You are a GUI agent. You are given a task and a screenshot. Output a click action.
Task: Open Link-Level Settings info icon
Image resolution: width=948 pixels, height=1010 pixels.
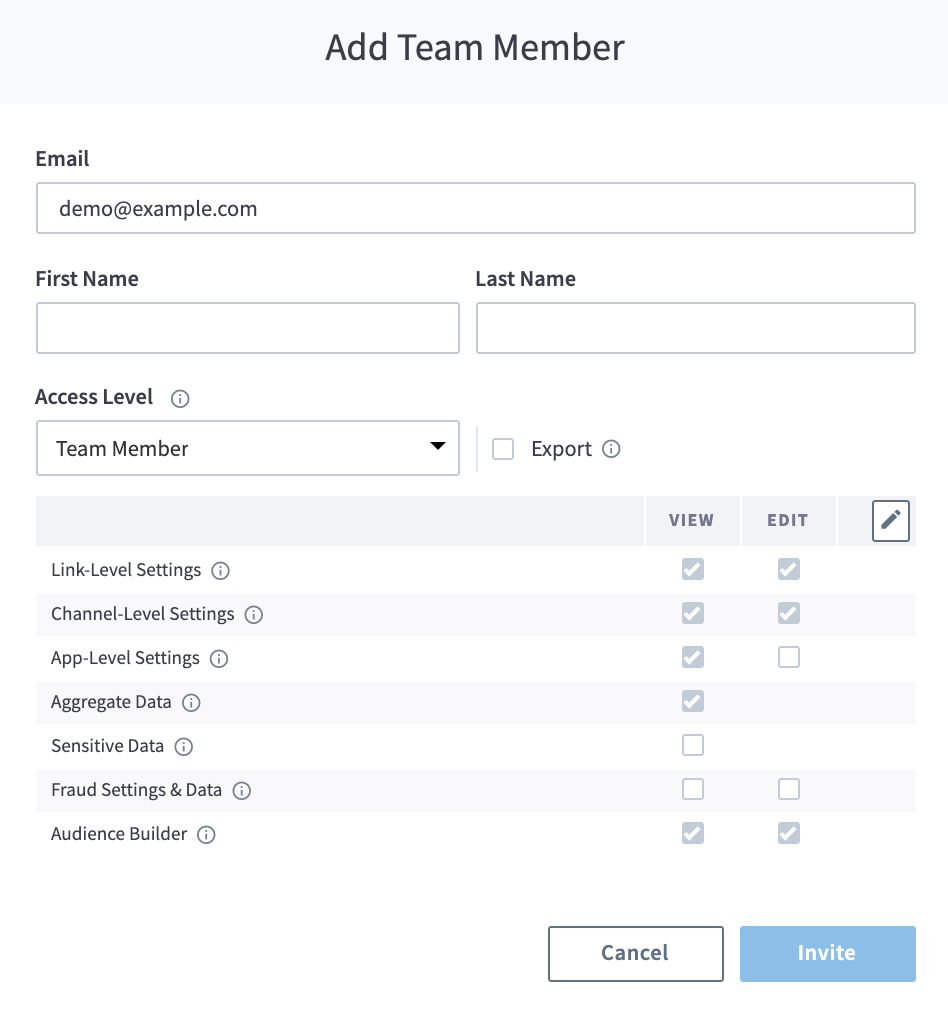point(220,571)
